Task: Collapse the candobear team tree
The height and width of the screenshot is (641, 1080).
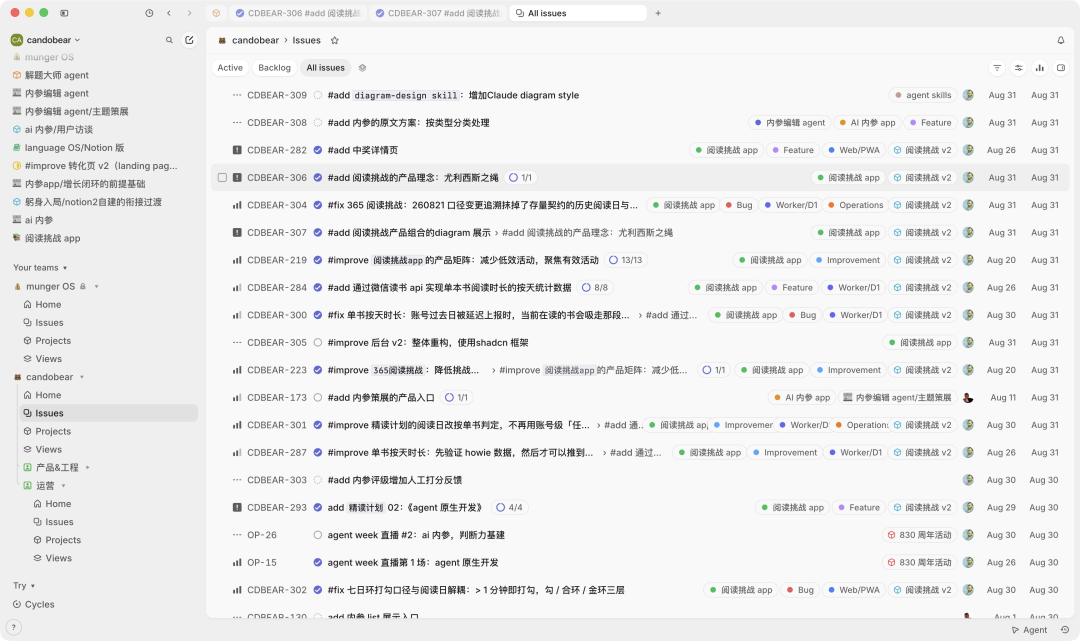Action: [x=82, y=377]
